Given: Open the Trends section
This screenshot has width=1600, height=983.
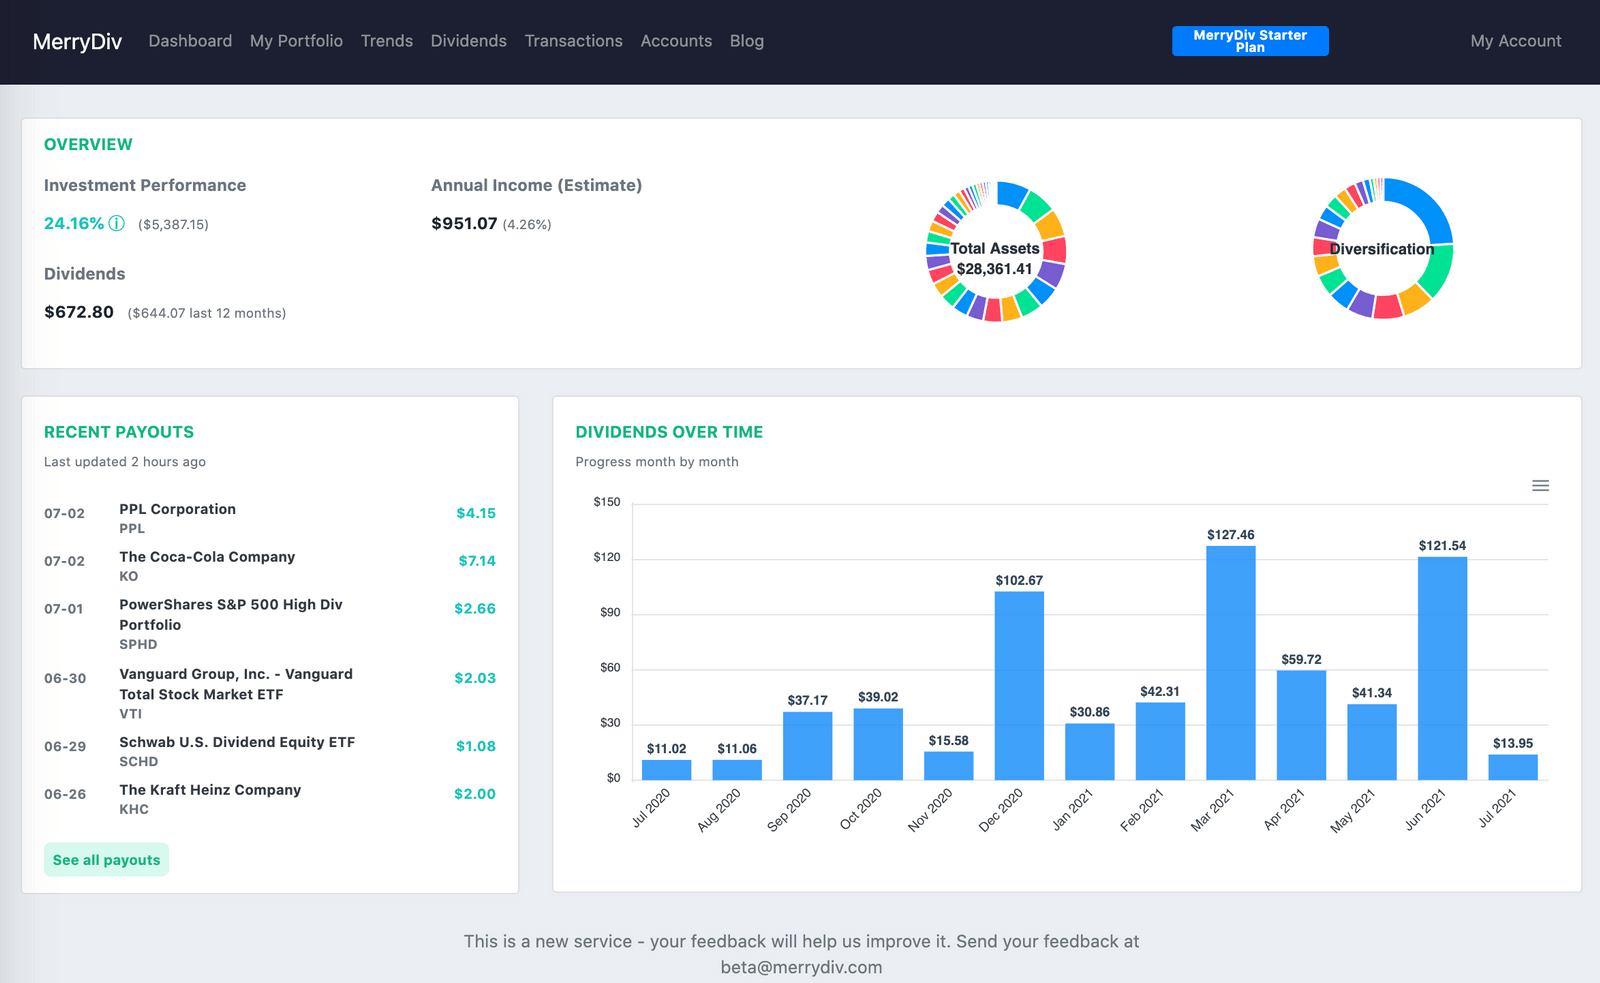Looking at the screenshot, I should tap(386, 41).
